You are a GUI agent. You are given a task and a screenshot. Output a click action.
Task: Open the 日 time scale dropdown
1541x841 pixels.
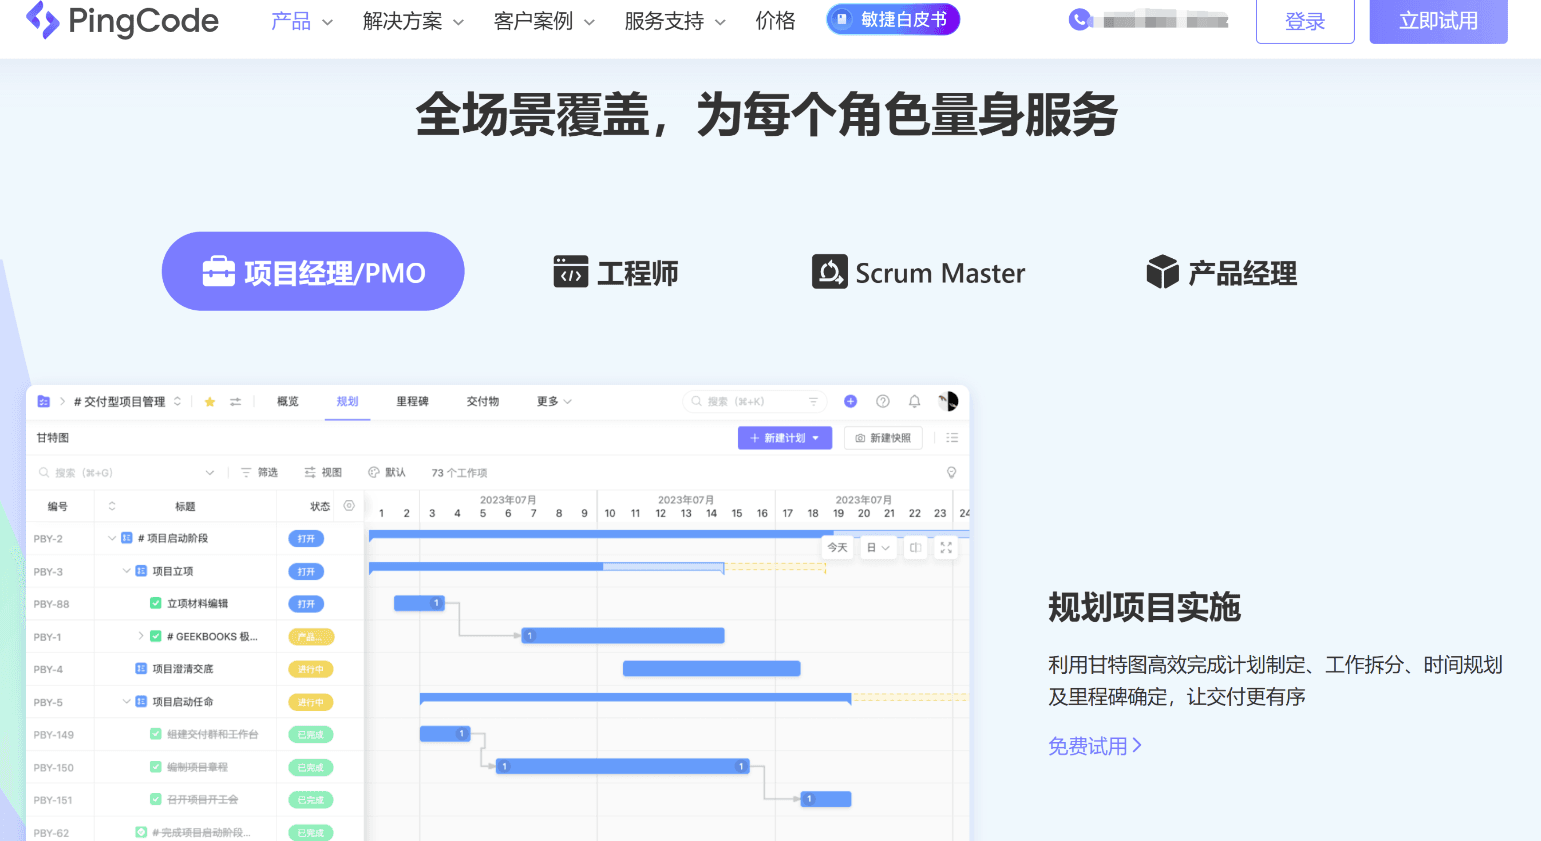click(878, 548)
